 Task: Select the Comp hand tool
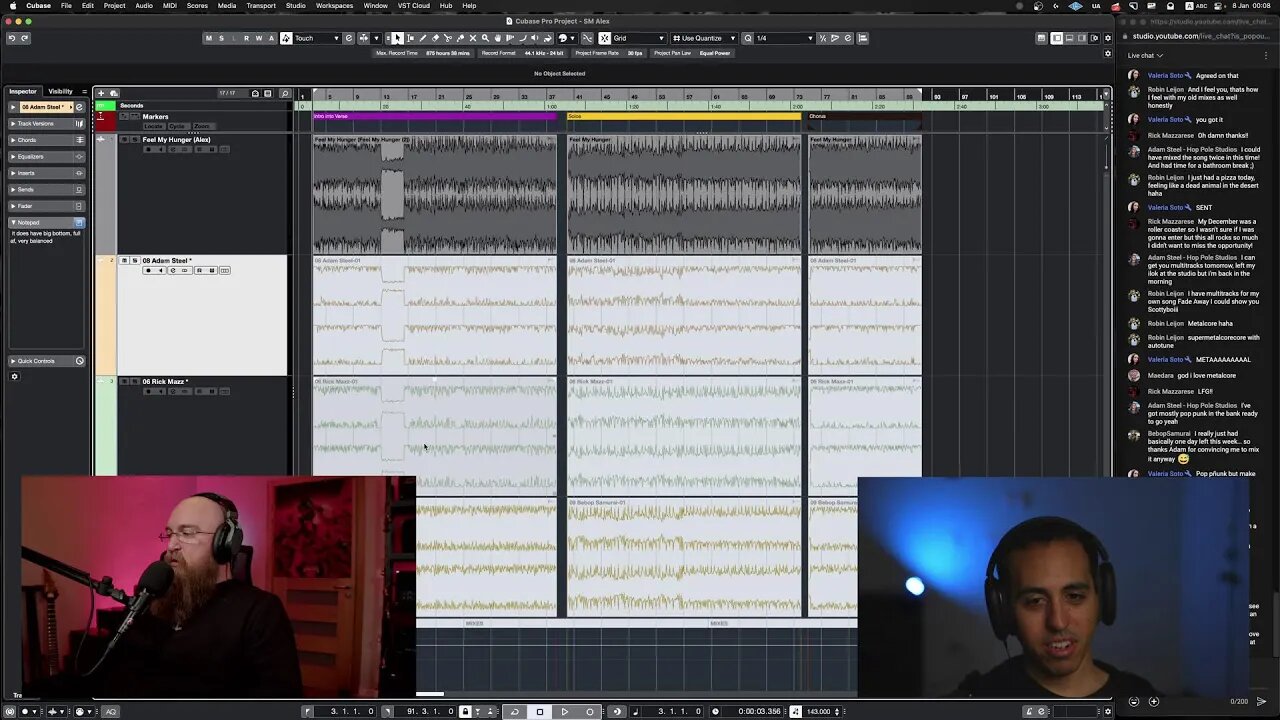[x=498, y=38]
